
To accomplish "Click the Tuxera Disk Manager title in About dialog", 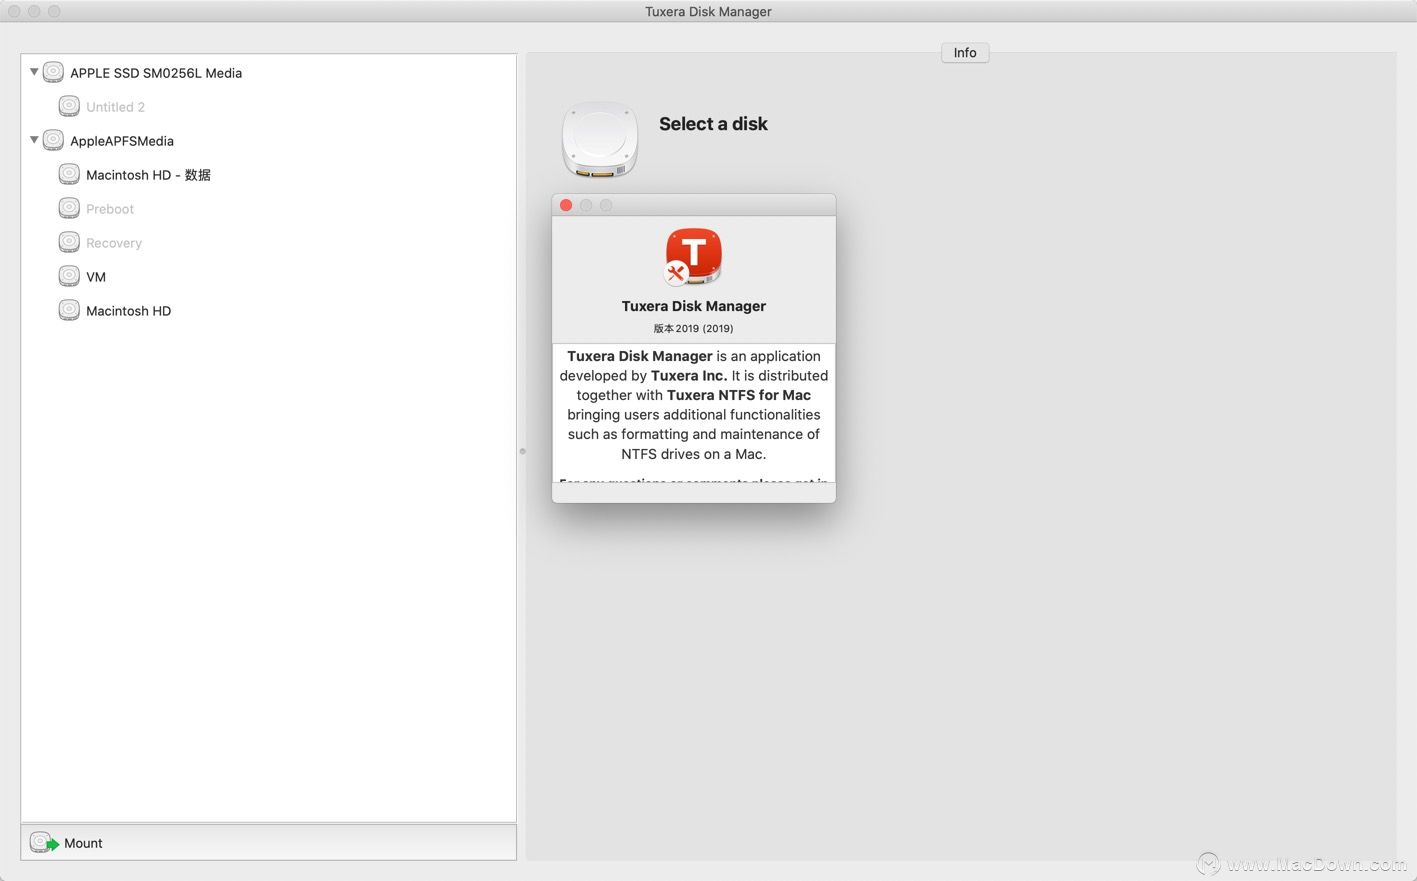I will tap(694, 306).
